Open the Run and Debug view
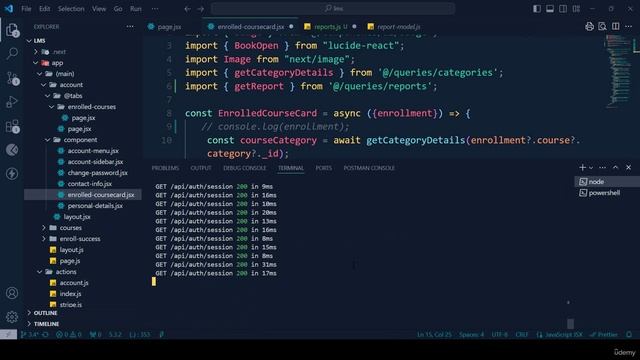Screen dimensions: 640x360 12,102
